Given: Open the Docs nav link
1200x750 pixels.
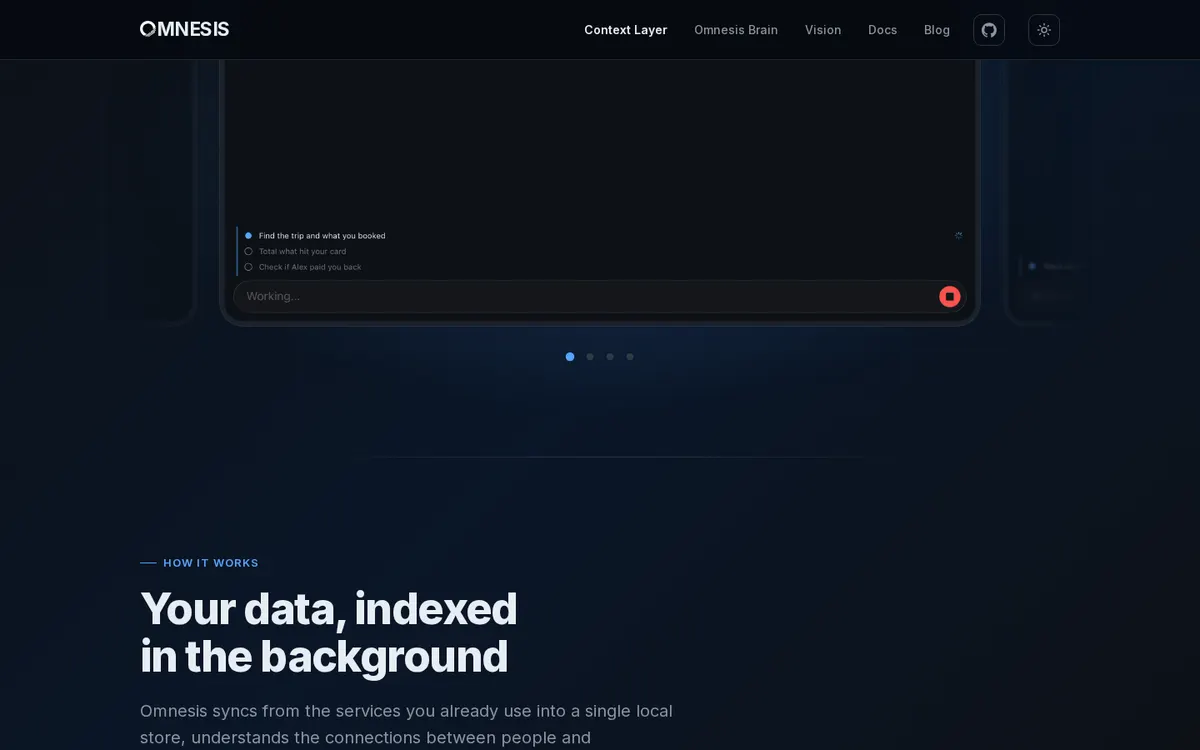Looking at the screenshot, I should coord(883,30).
